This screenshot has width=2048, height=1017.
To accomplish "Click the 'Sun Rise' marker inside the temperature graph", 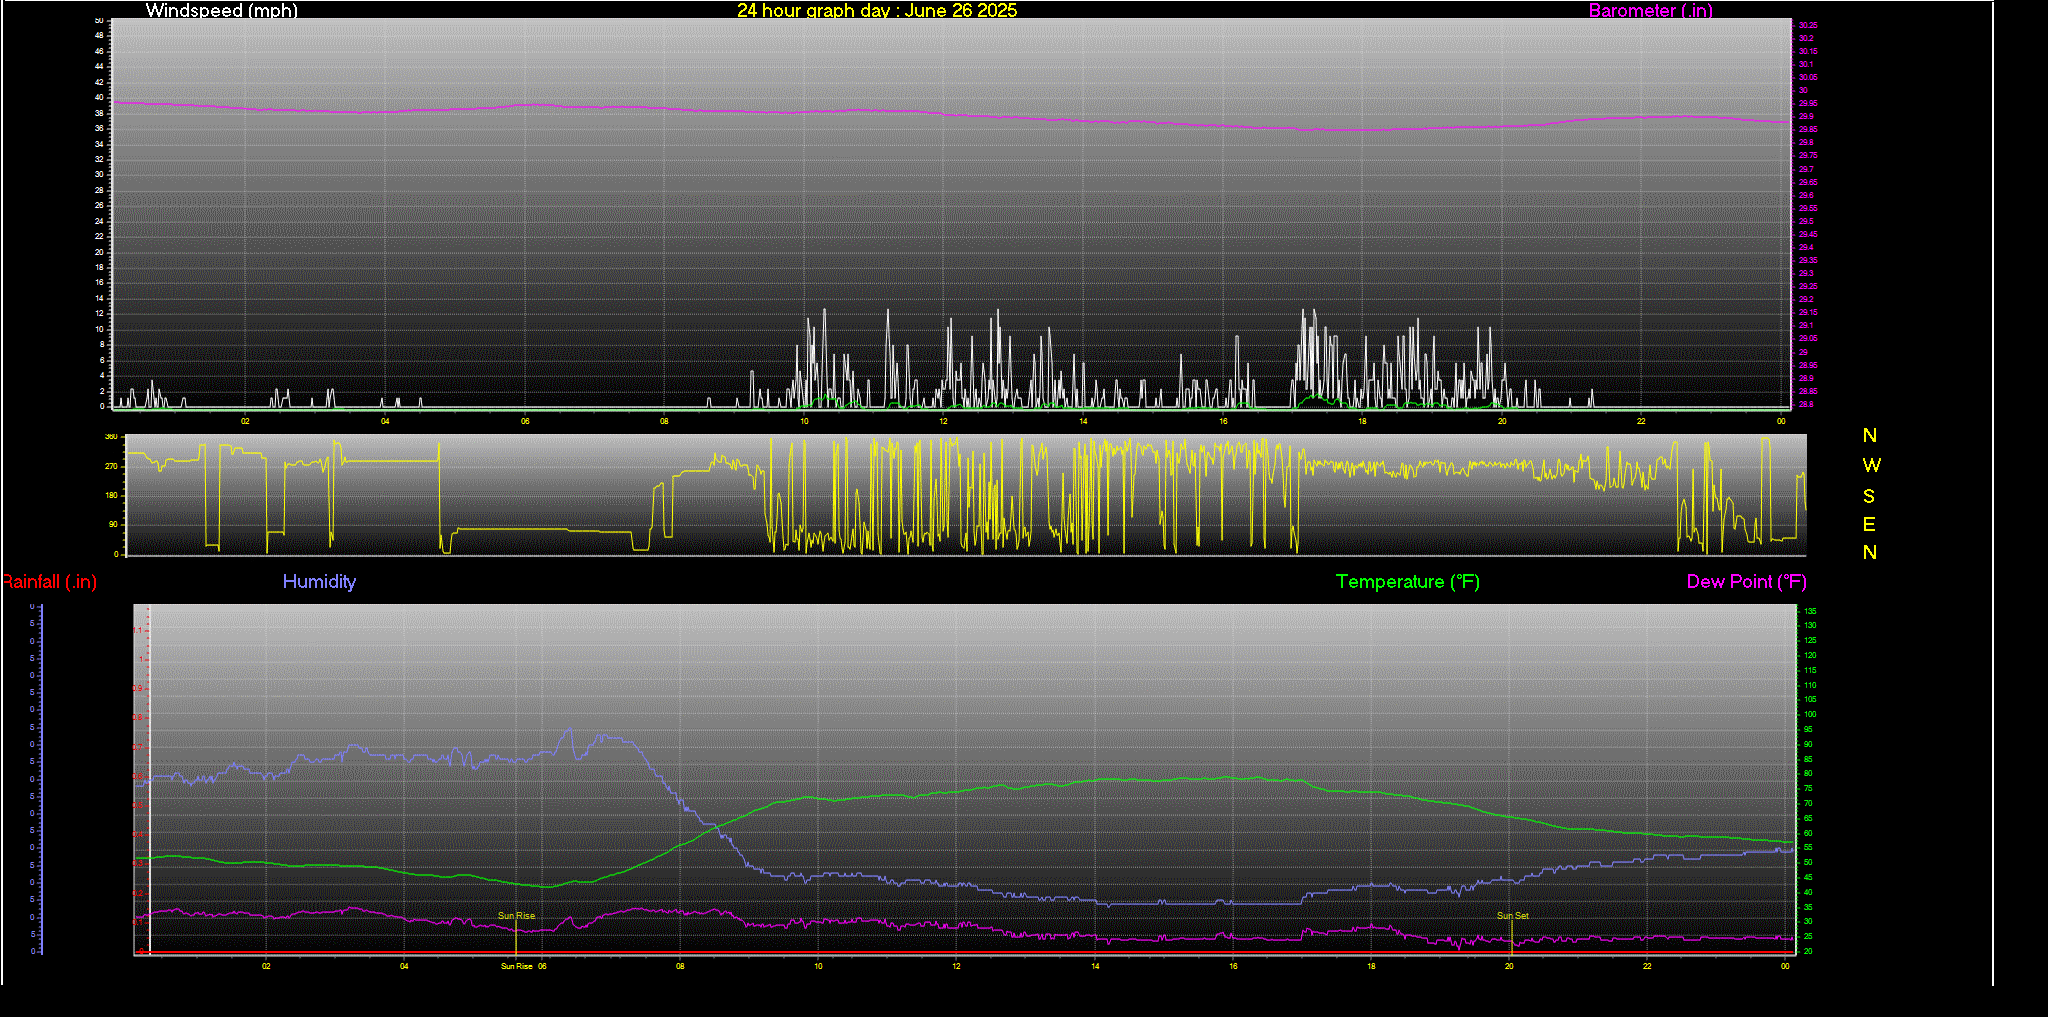I will click(517, 916).
